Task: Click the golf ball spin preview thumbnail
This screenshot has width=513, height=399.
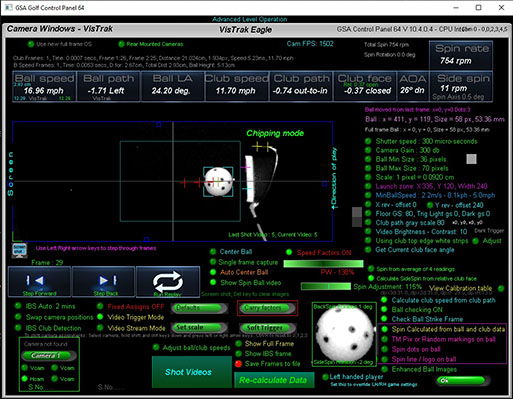Action: tap(344, 334)
